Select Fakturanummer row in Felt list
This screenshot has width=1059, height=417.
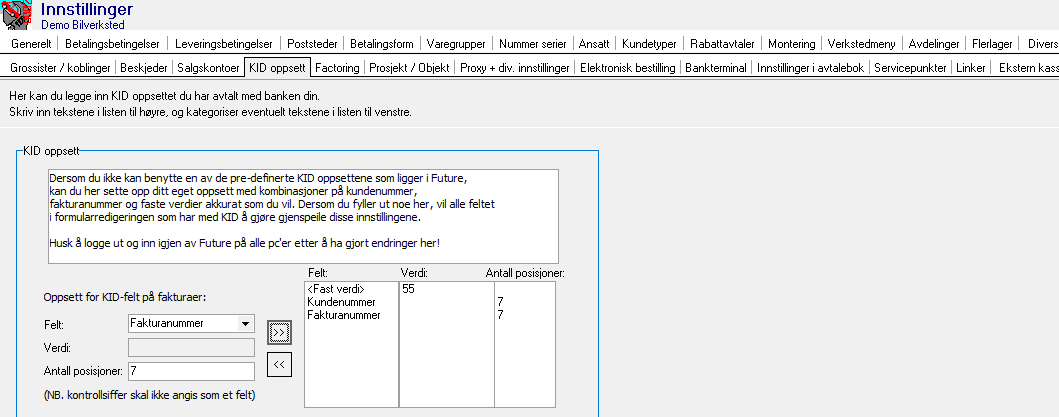point(343,315)
